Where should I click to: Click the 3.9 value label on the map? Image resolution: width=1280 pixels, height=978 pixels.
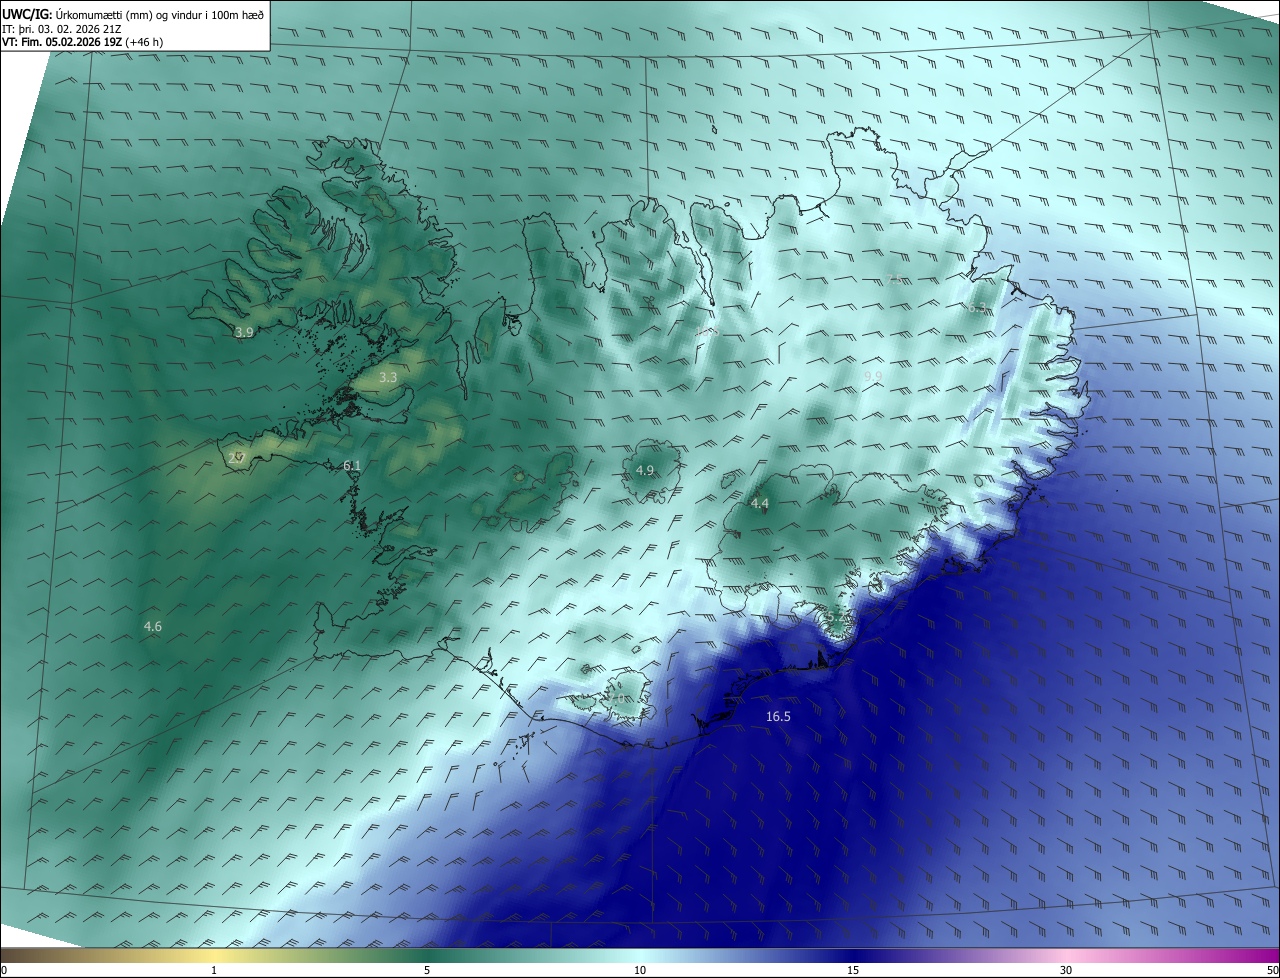tap(244, 332)
